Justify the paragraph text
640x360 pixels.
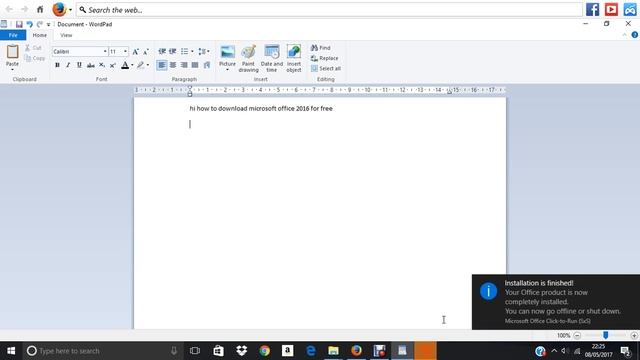pos(195,65)
